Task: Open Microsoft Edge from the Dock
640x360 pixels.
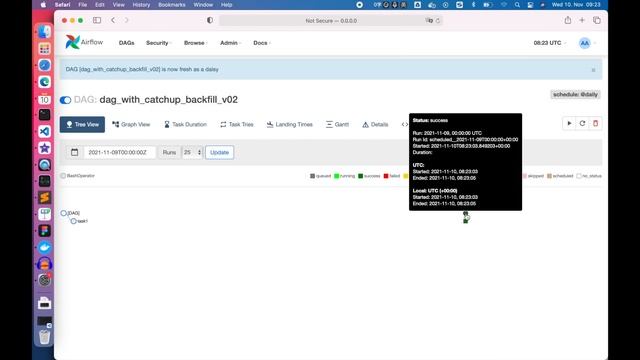Action: [44, 82]
